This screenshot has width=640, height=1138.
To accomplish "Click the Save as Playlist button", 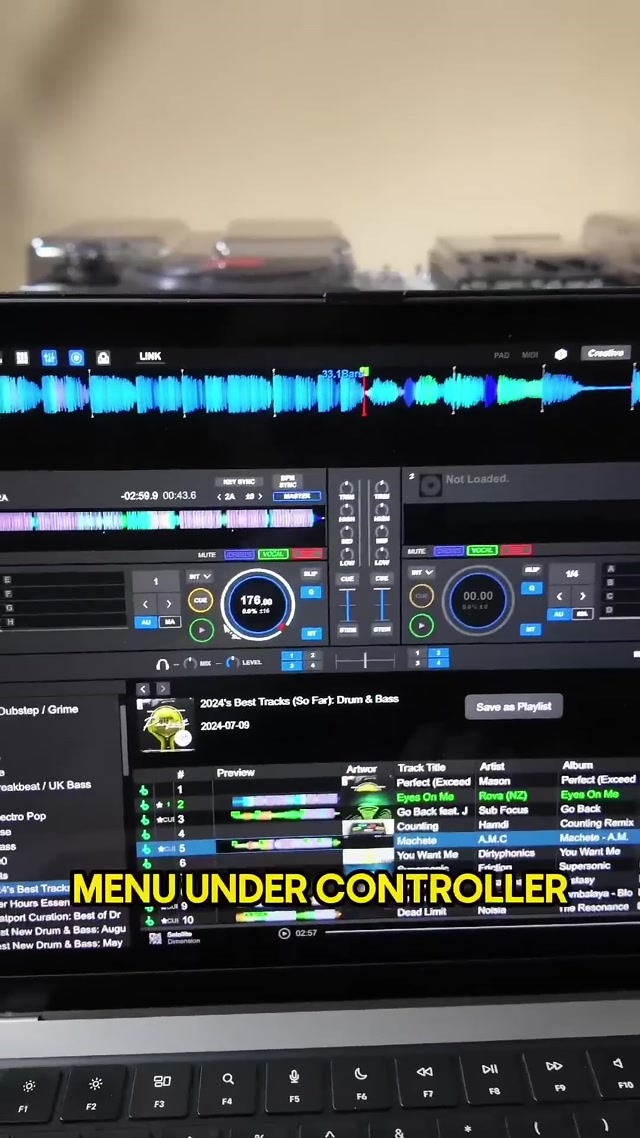I will coord(513,707).
